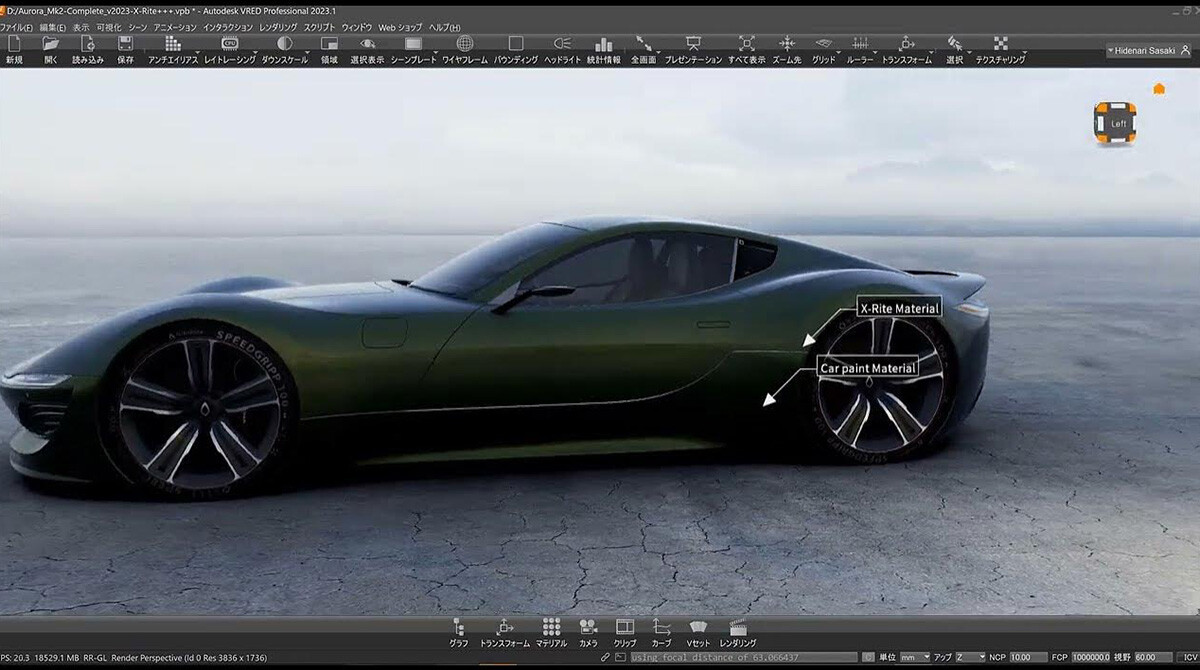Click the Scene graph icon bottom left
The height and width of the screenshot is (670, 1200).
click(x=457, y=628)
